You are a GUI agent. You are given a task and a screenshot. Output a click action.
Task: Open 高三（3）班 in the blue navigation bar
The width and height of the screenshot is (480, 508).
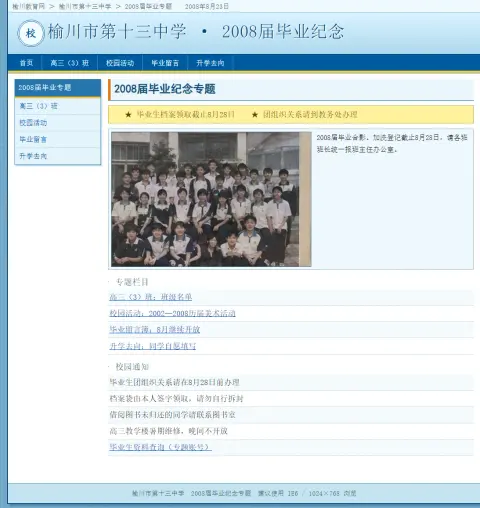pyautogui.click(x=70, y=63)
